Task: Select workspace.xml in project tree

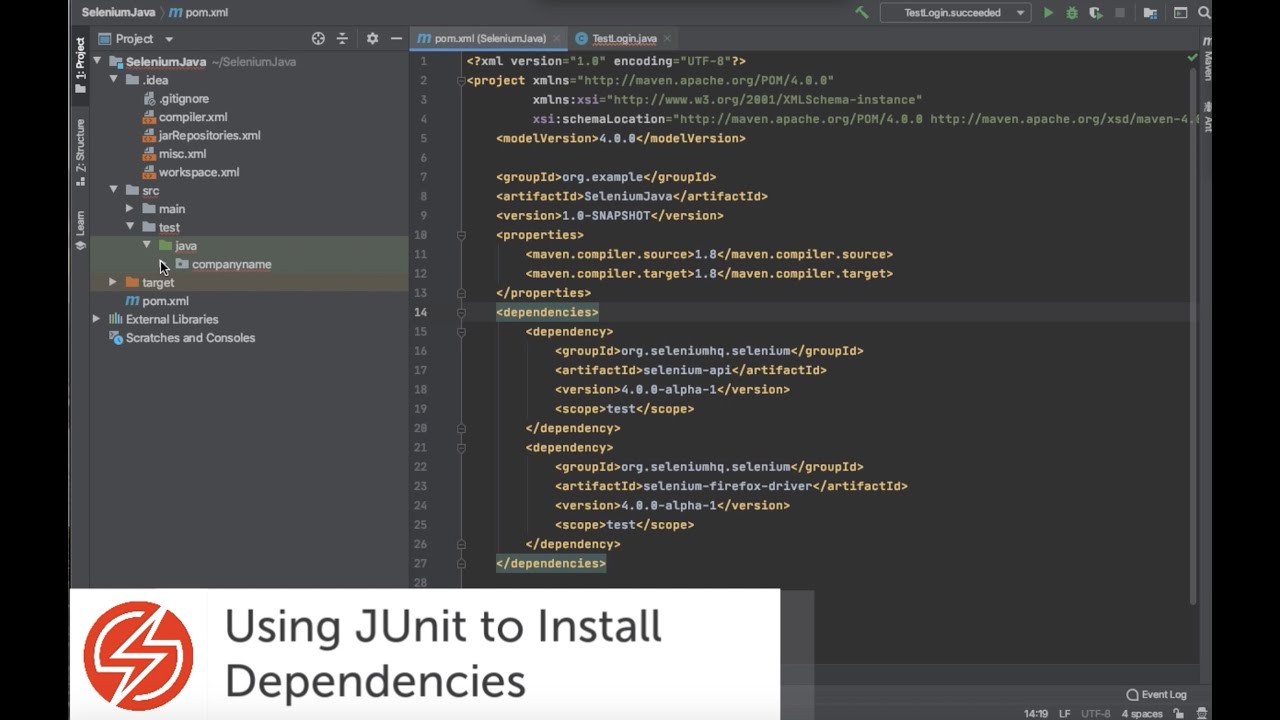Action: 198,172
